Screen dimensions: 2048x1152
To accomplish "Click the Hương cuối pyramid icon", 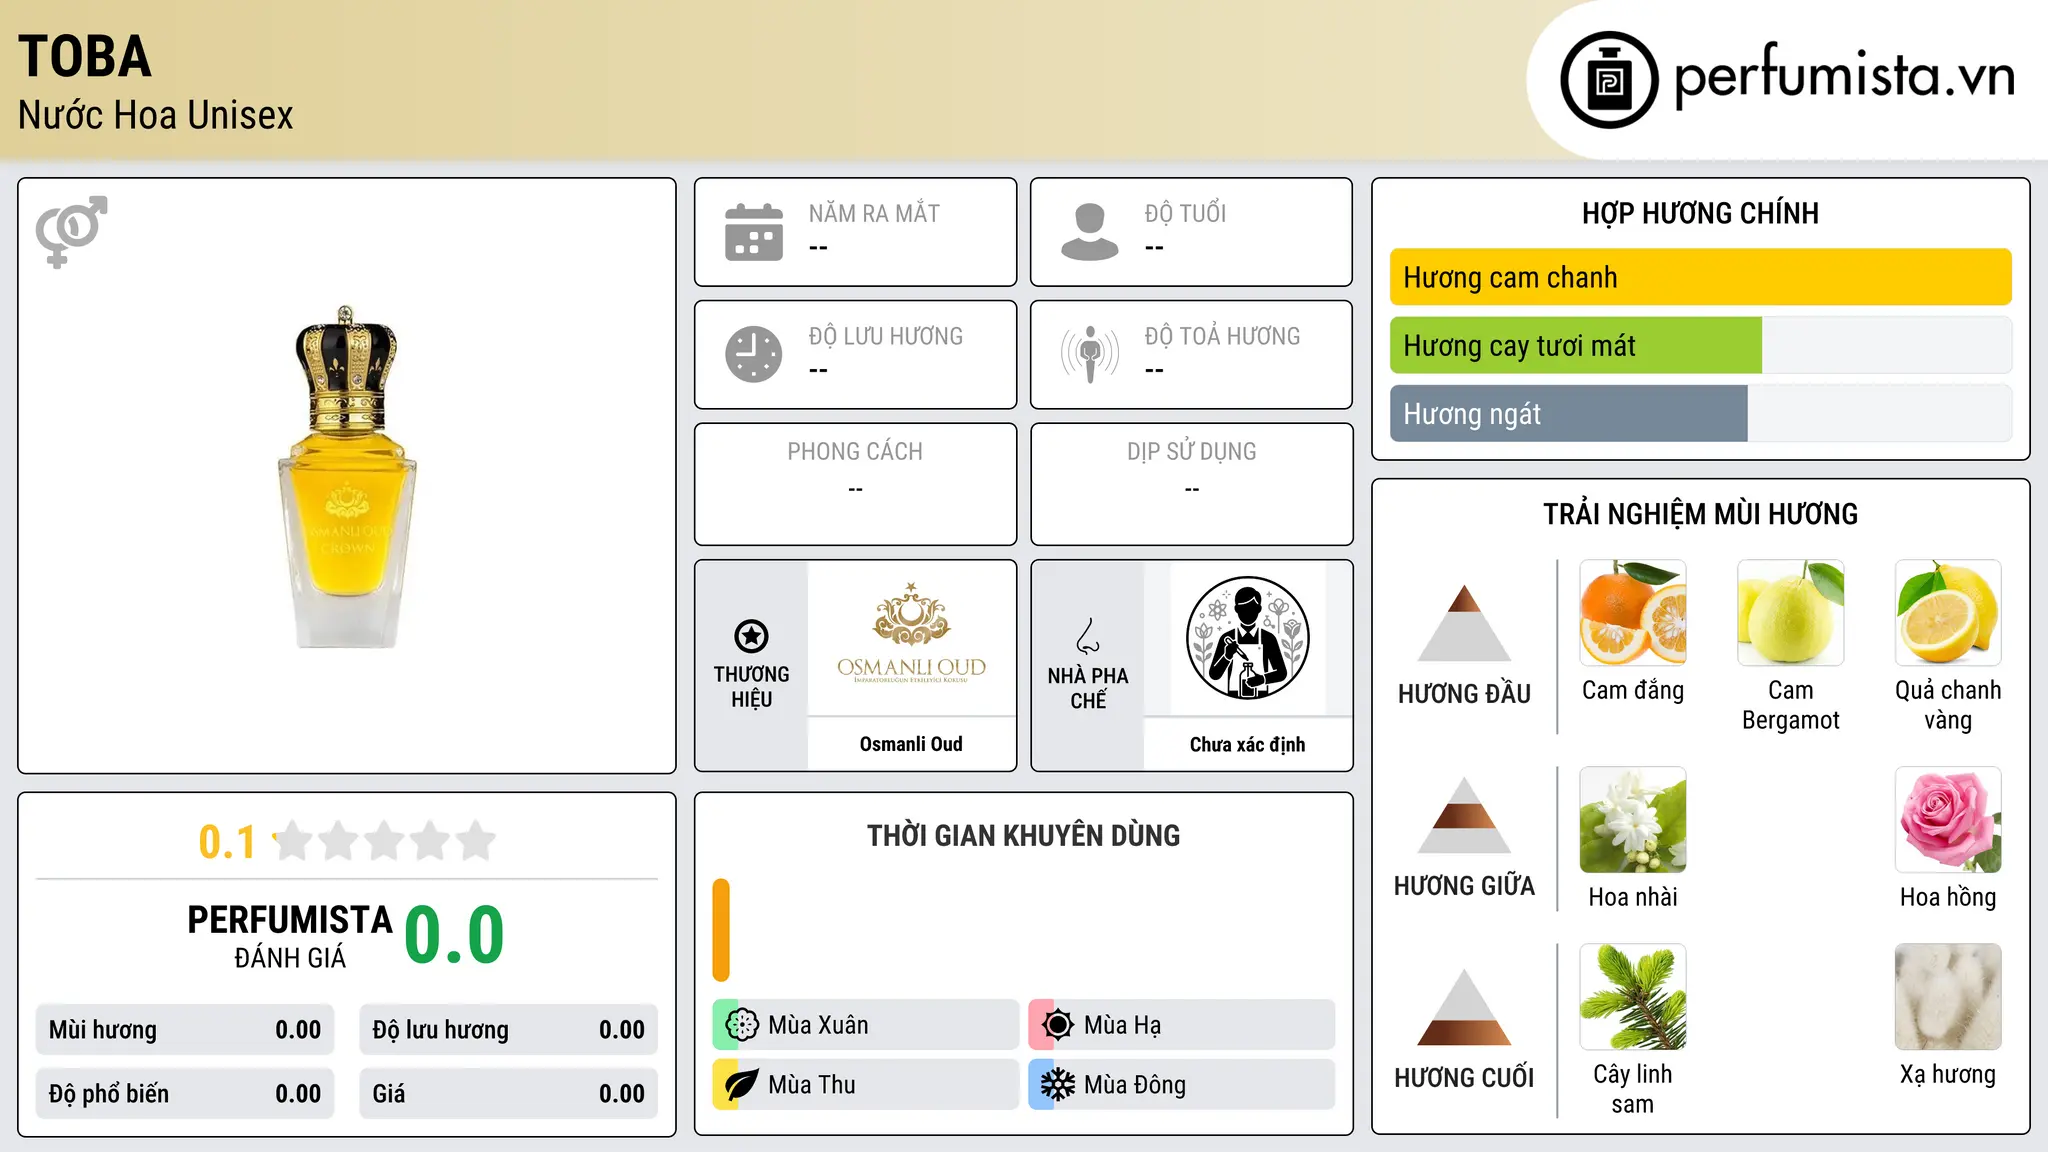I will tap(1464, 1007).
